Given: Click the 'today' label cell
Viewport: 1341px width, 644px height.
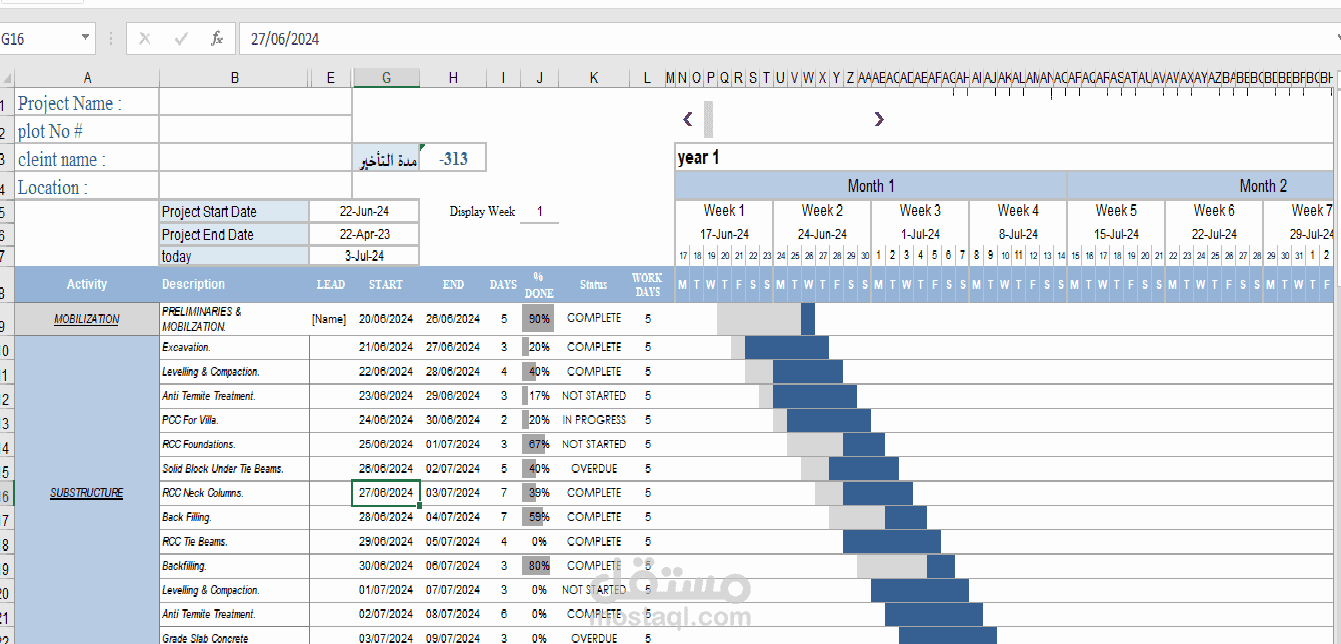Looking at the screenshot, I should pyautogui.click(x=234, y=256).
